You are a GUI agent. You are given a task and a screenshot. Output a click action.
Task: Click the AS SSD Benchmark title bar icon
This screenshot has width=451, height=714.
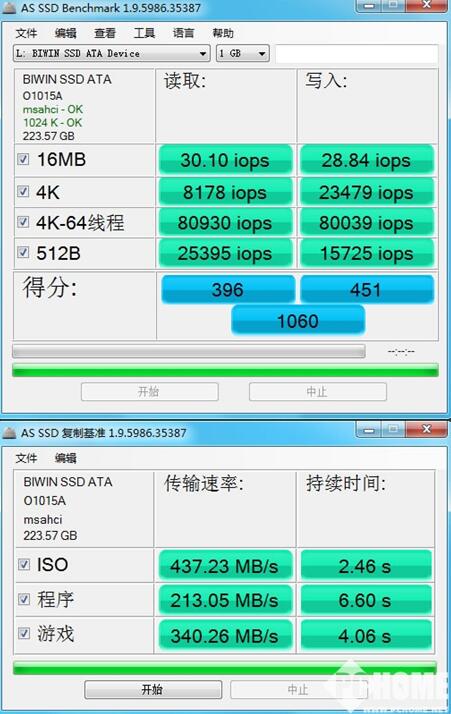(x=10, y=8)
